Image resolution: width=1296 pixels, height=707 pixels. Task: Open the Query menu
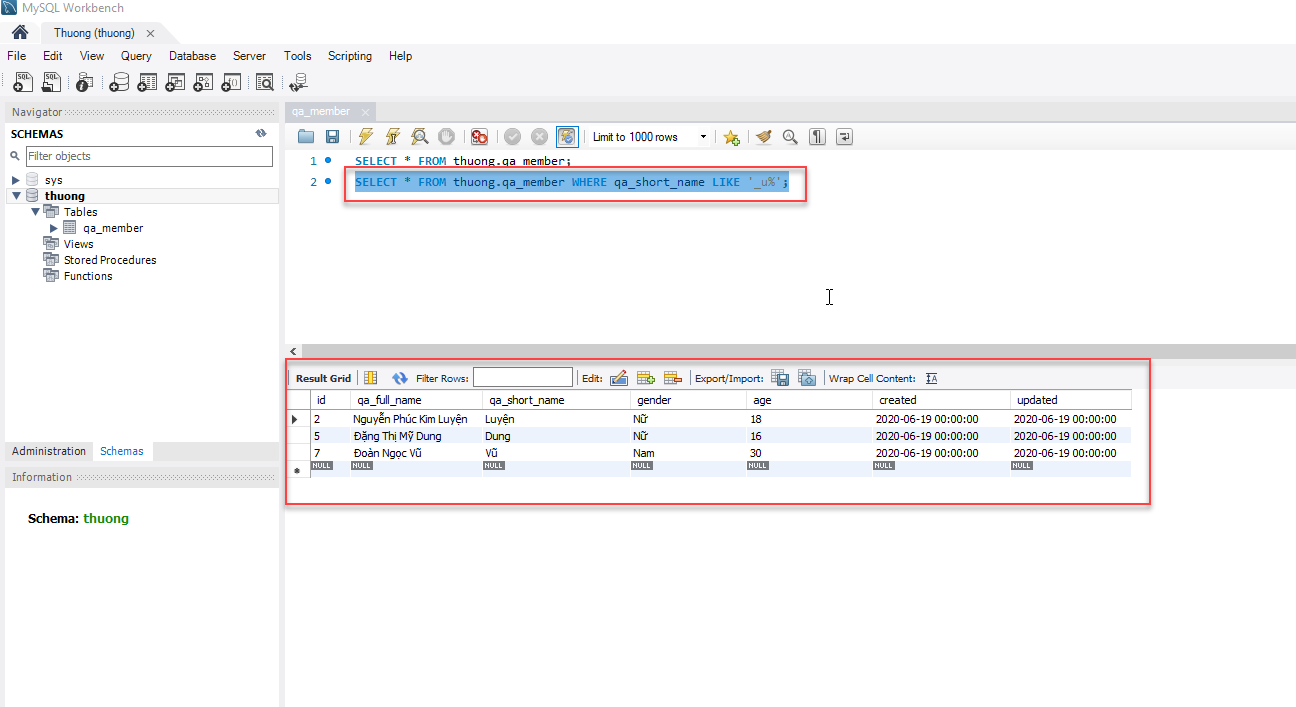[136, 56]
